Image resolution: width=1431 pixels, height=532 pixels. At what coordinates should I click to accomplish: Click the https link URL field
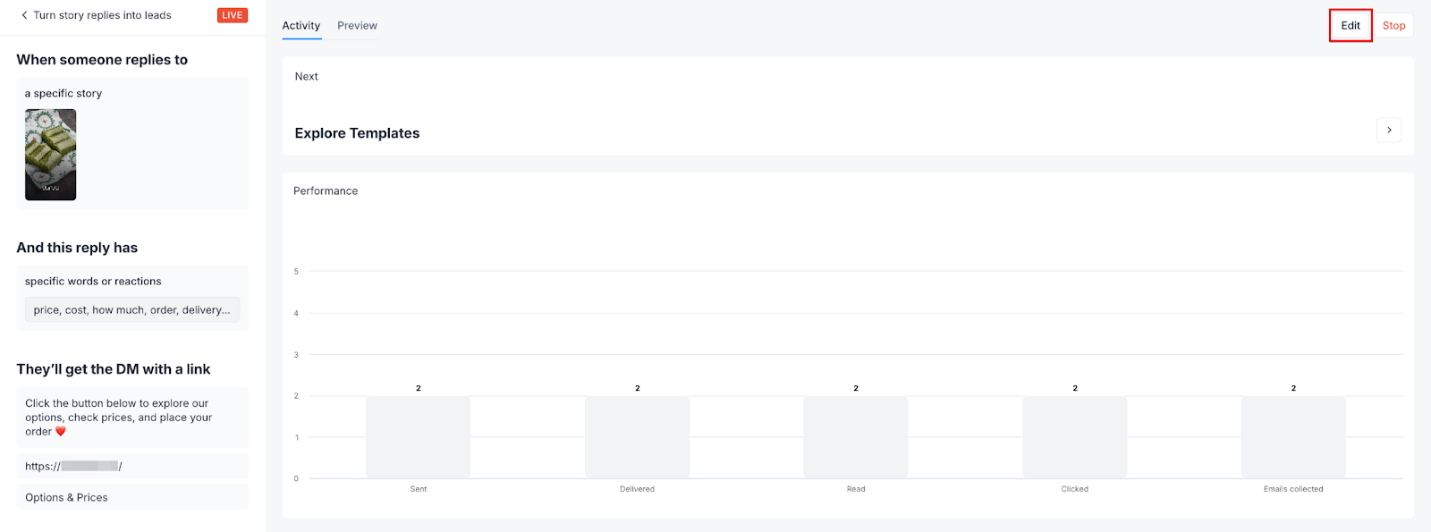point(132,466)
